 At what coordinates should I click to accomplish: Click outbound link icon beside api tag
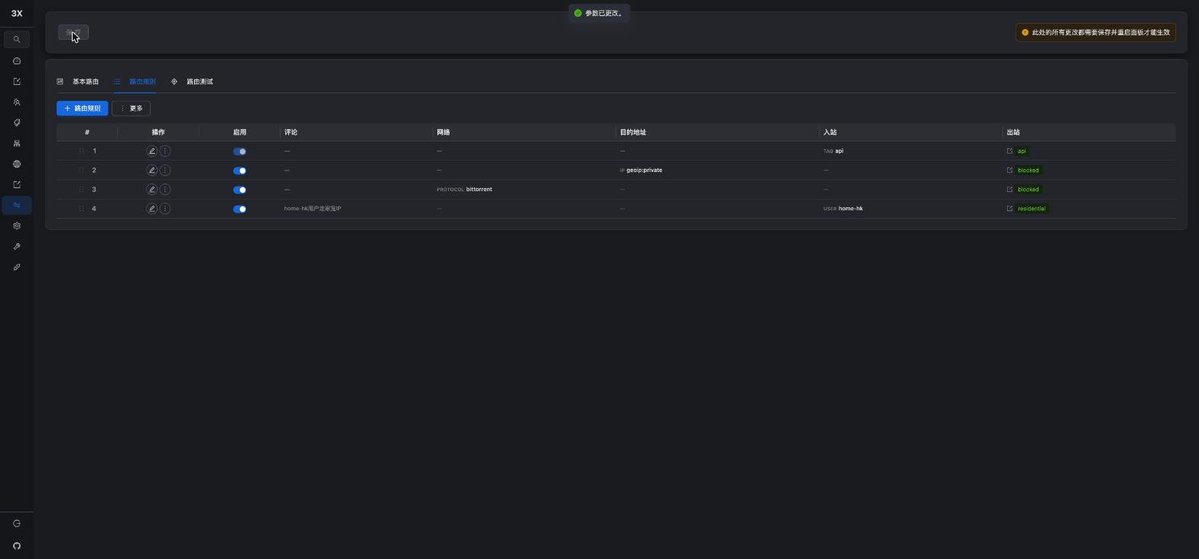coord(1010,151)
